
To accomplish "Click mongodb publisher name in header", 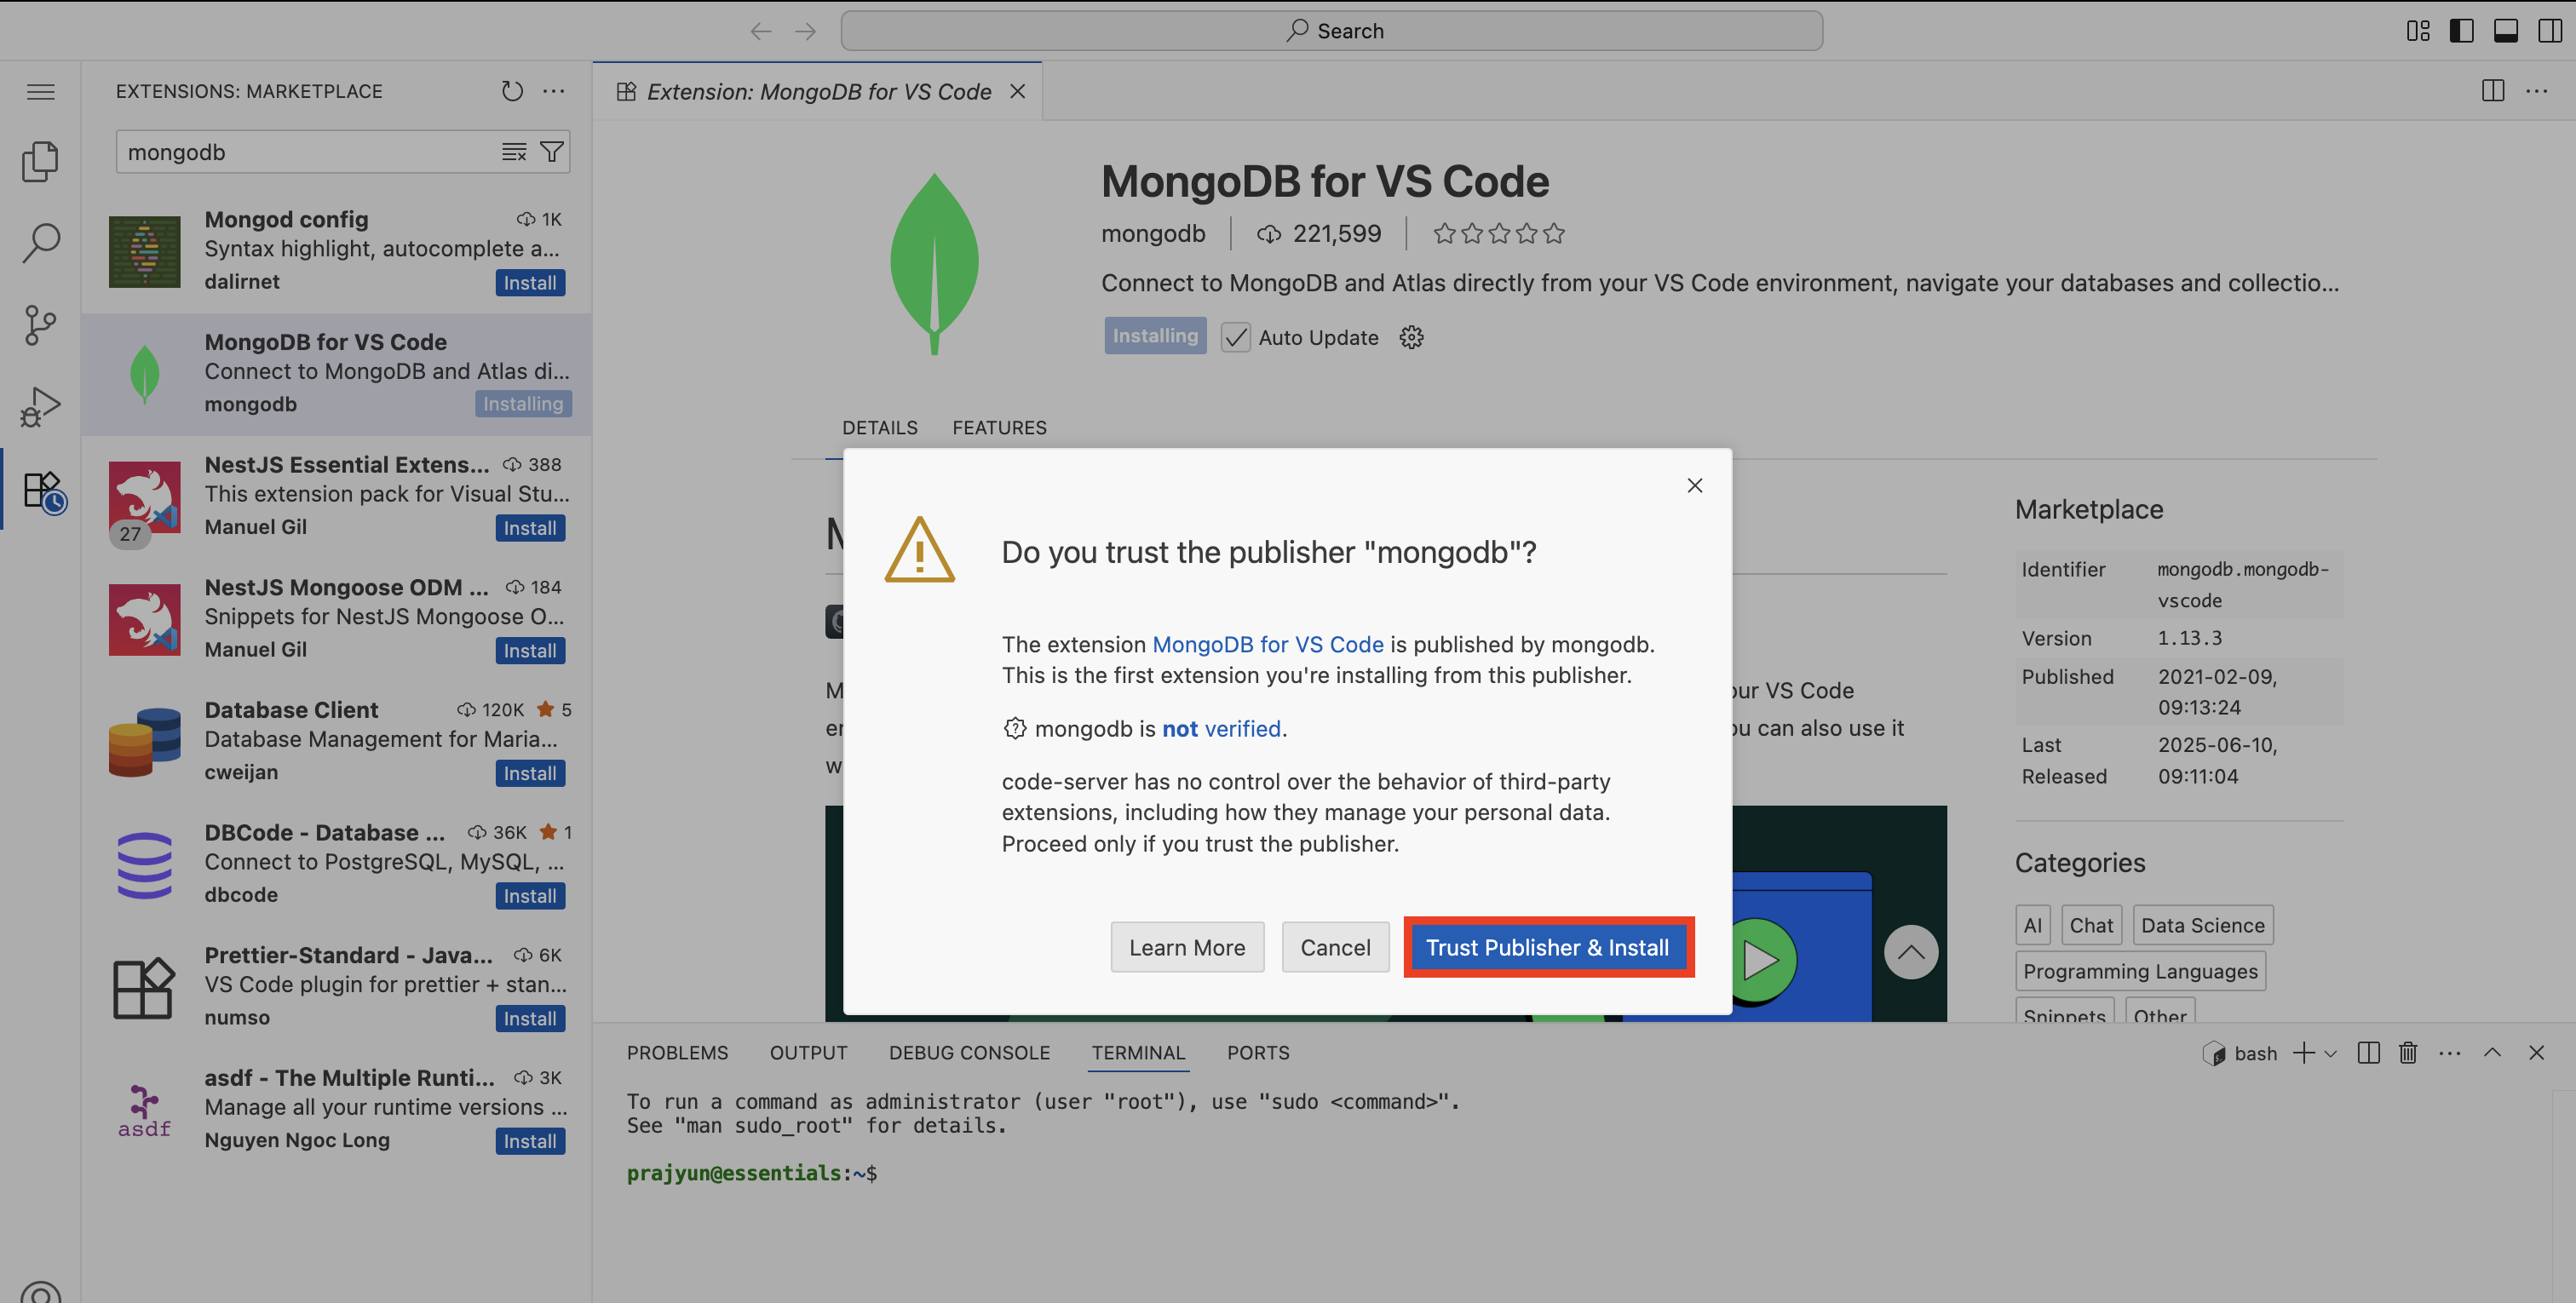I will 1153,234.
